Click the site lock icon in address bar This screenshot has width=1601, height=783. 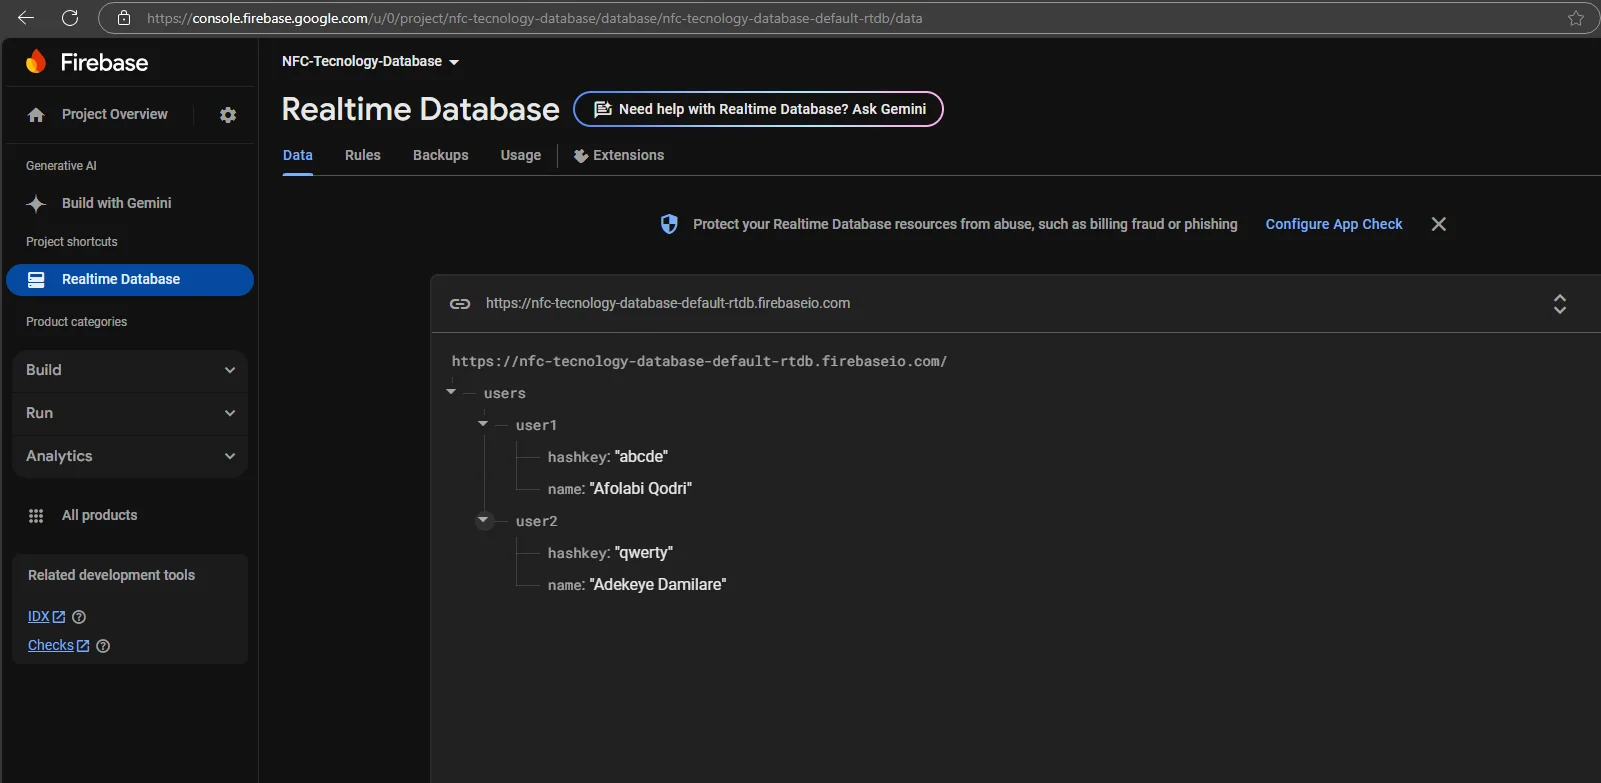[124, 18]
